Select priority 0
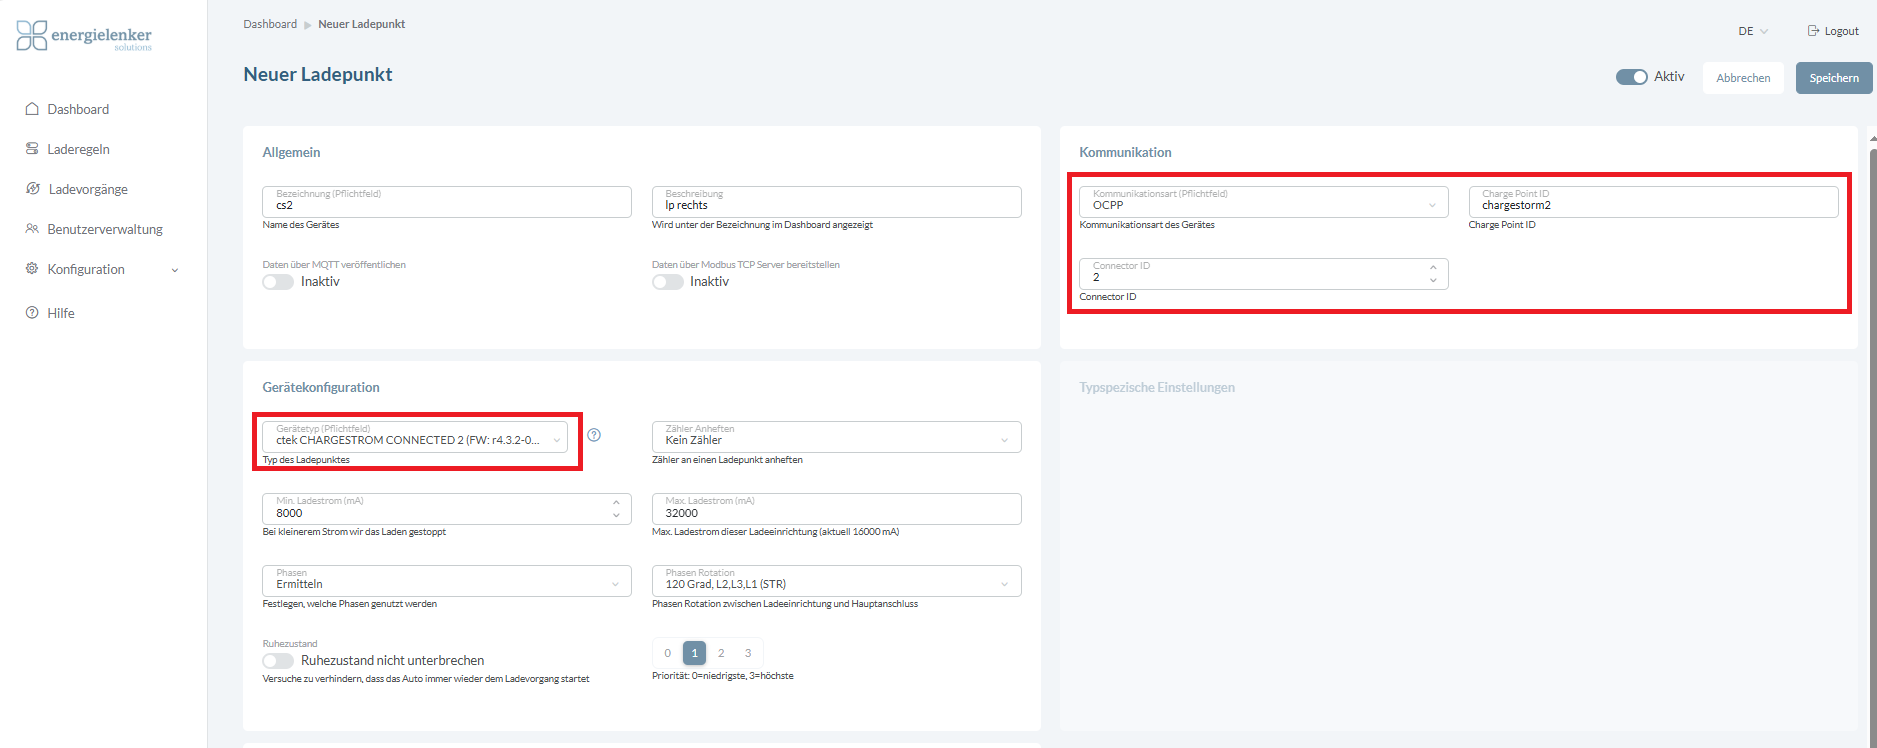The height and width of the screenshot is (748, 1877). [668, 653]
